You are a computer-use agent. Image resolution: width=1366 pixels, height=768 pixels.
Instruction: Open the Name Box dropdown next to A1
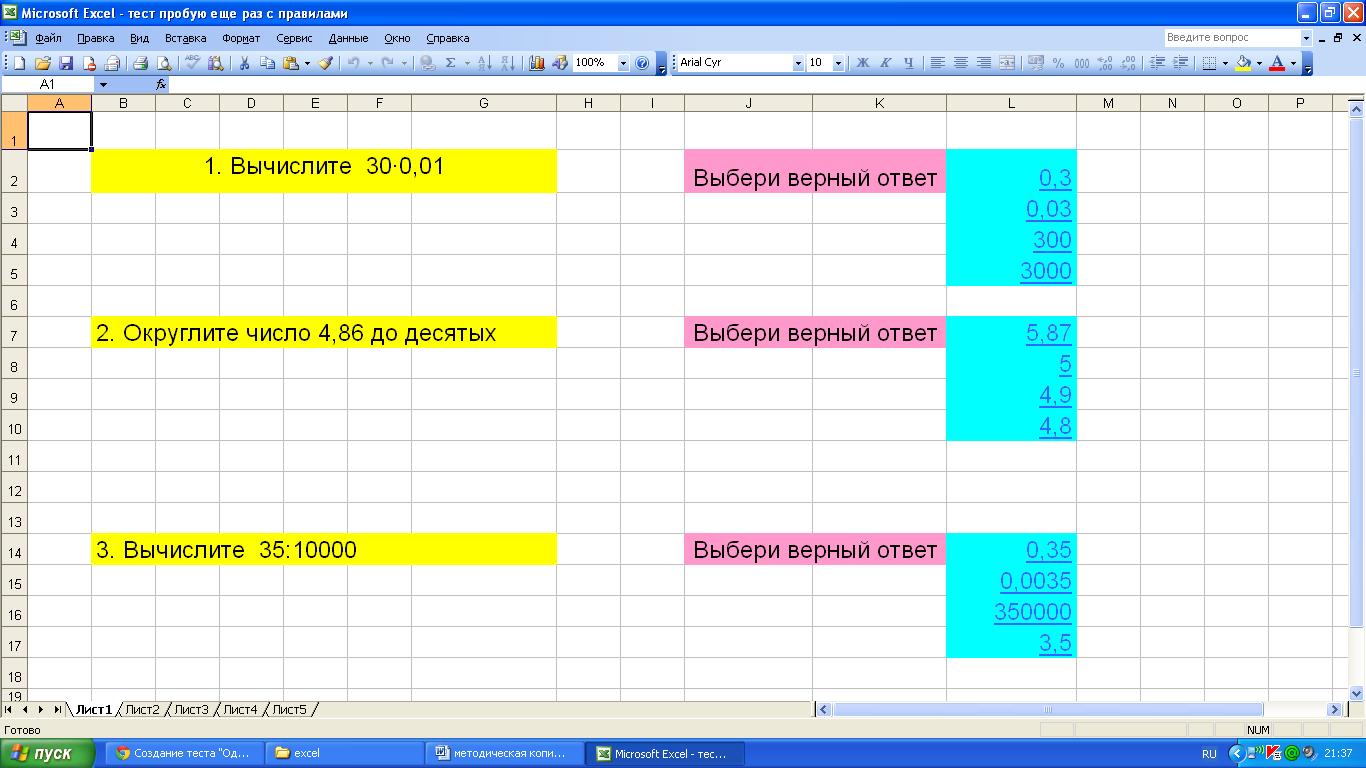[102, 85]
